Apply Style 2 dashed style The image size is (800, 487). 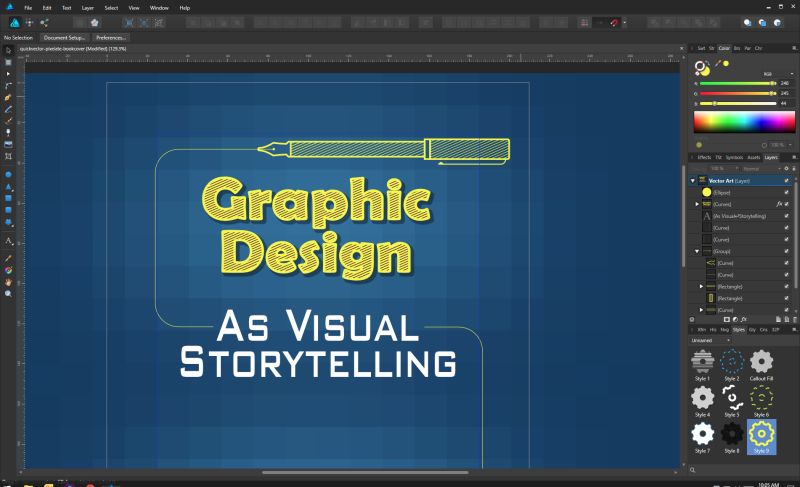point(732,365)
